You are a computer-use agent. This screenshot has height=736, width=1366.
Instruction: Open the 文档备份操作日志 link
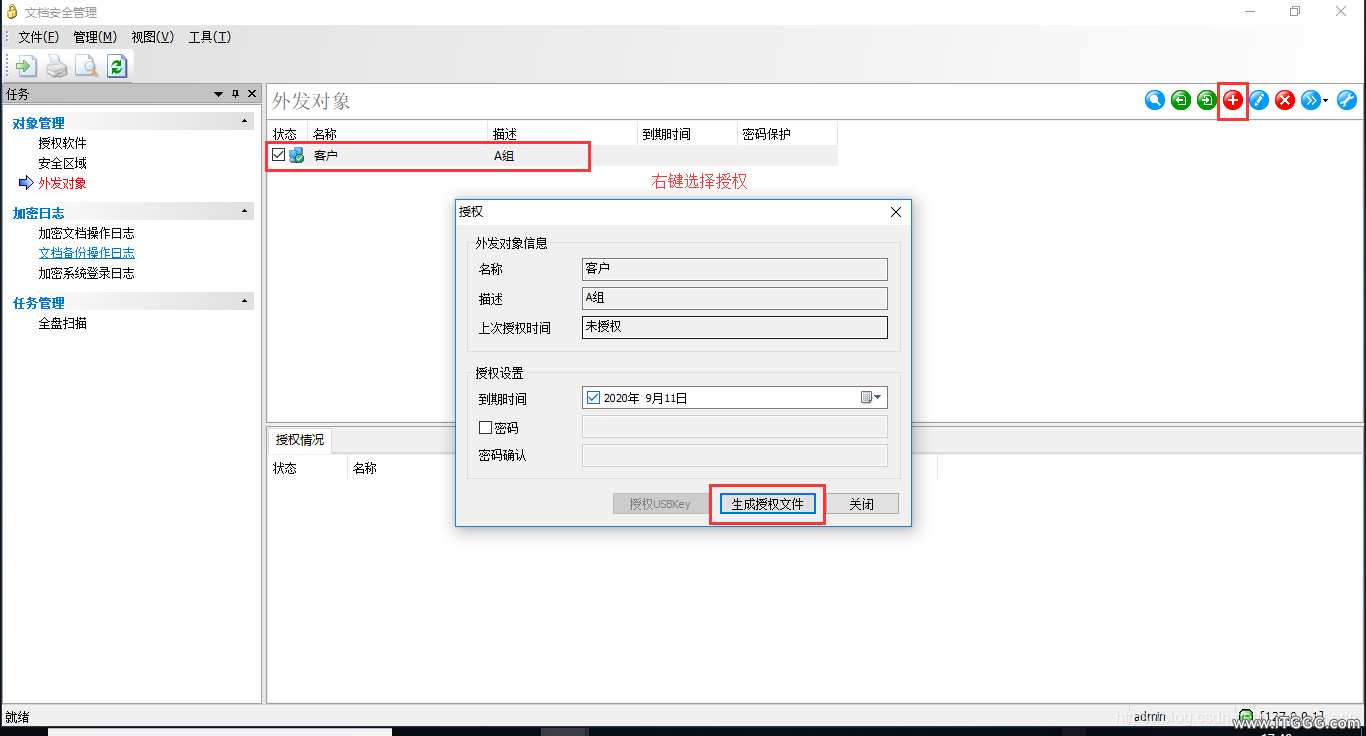86,253
